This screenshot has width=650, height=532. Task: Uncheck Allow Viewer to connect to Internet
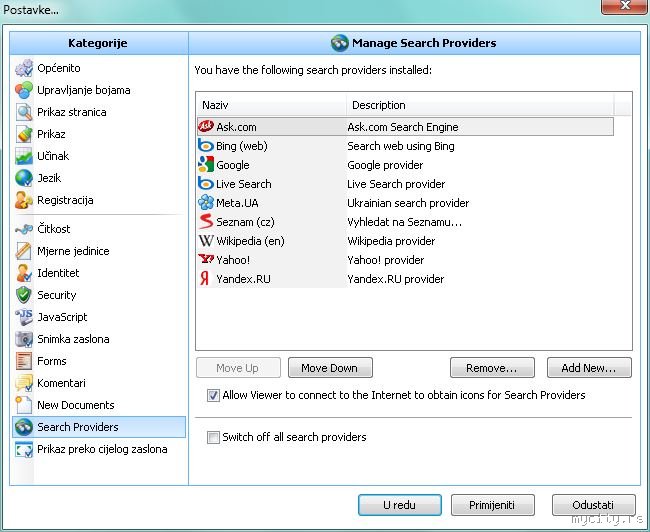[x=213, y=395]
